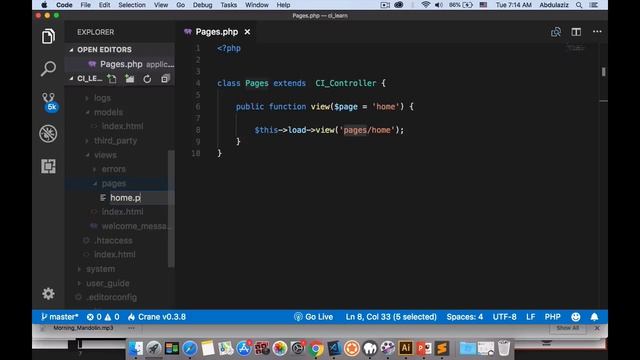
Task: Collapse all folders in explorer
Action: point(165,79)
